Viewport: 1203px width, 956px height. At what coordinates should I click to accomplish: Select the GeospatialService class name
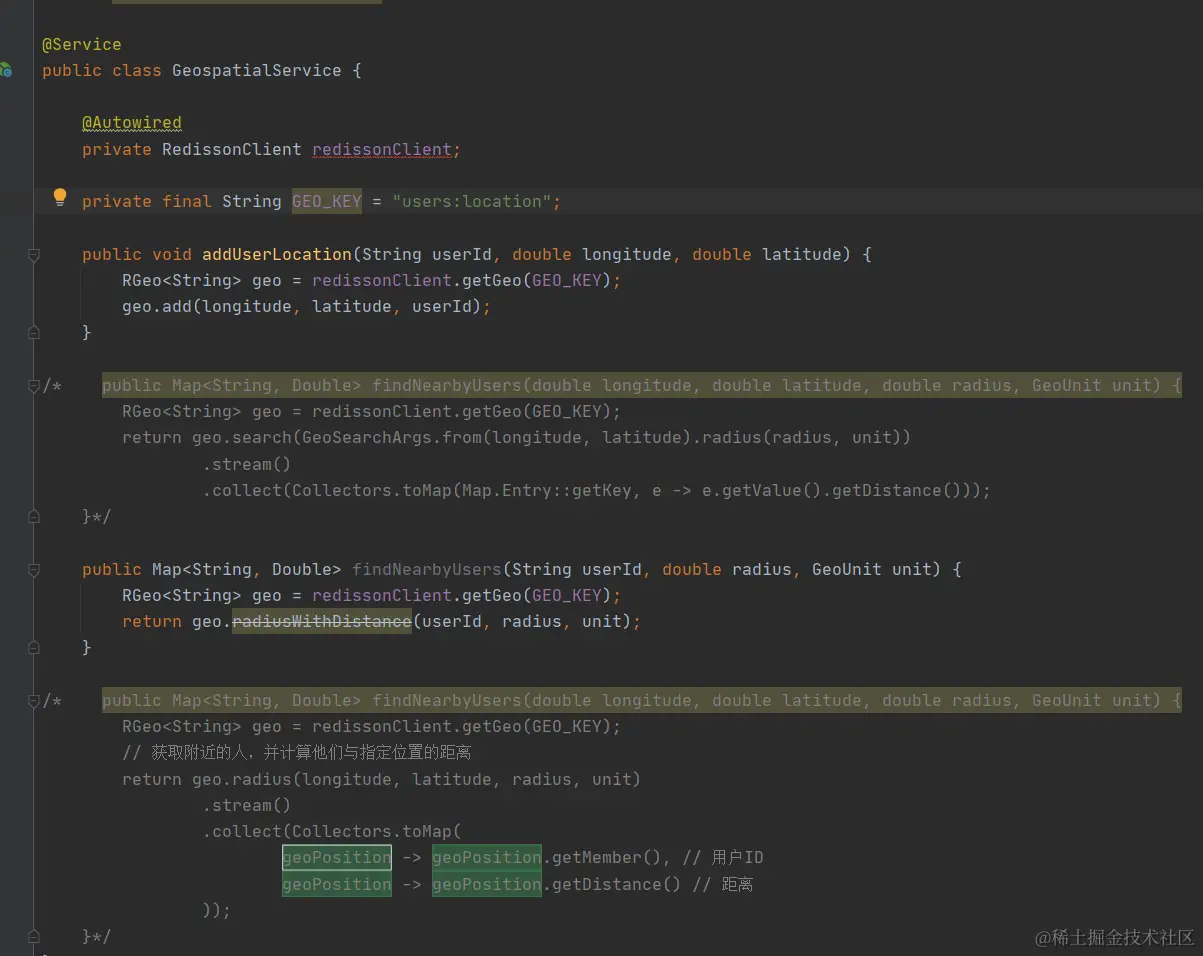click(256, 71)
